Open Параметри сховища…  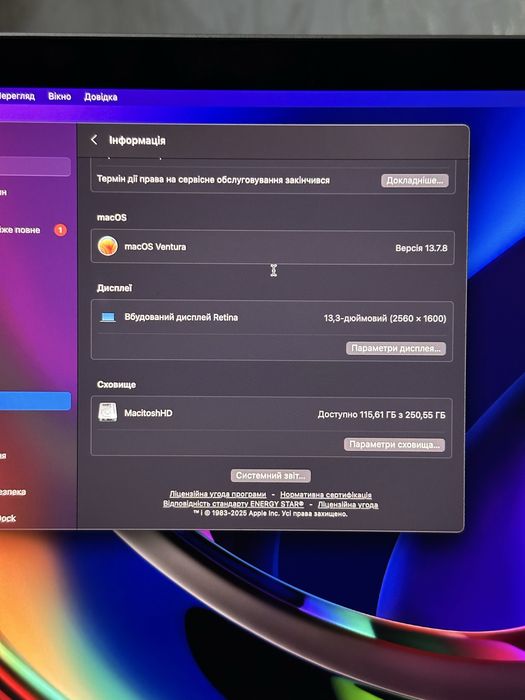[x=394, y=445]
